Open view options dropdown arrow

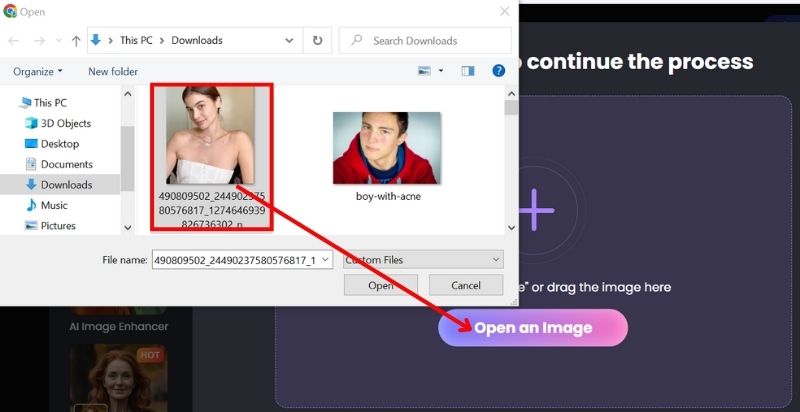441,71
